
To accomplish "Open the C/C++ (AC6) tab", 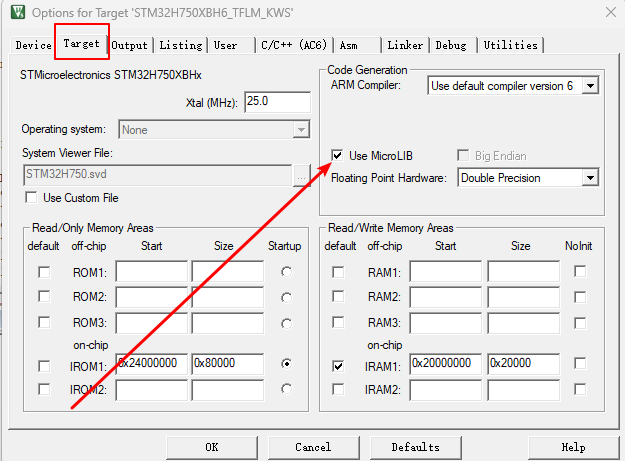I will point(294,45).
